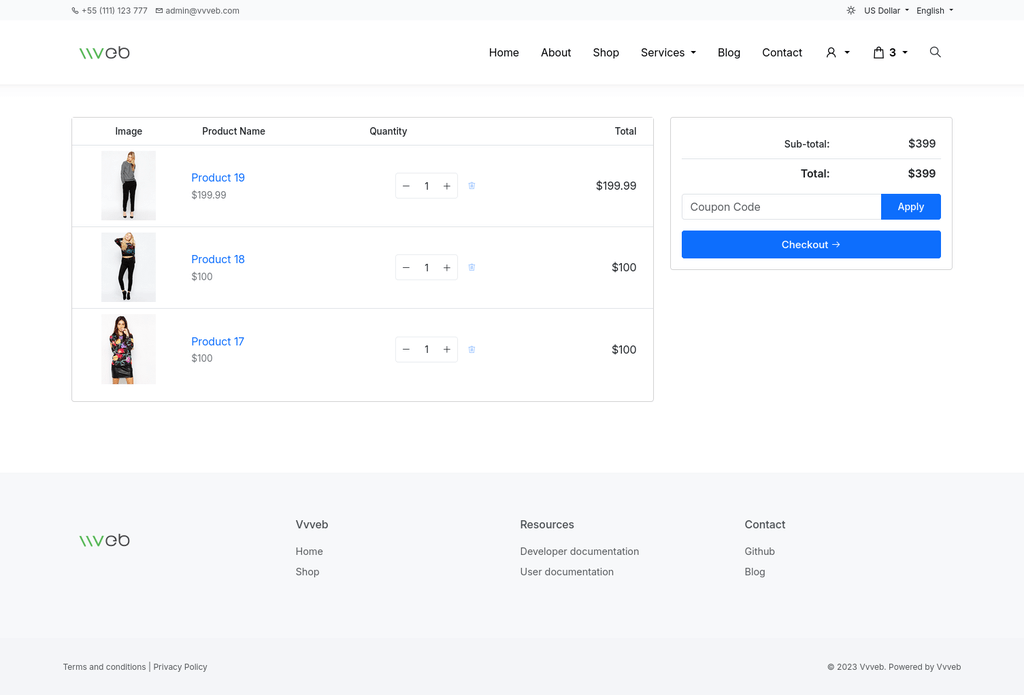Viewport: 1024px width, 695px height.
Task: Increase quantity of Product 19
Action: tap(447, 186)
